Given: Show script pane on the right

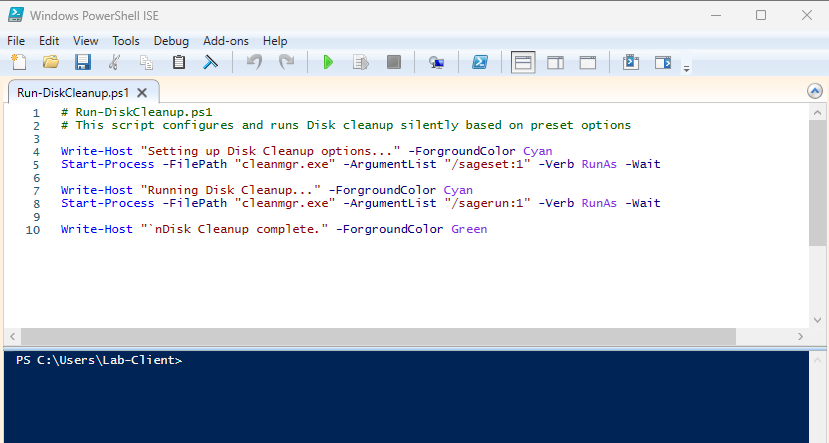Looking at the screenshot, I should (x=555, y=62).
